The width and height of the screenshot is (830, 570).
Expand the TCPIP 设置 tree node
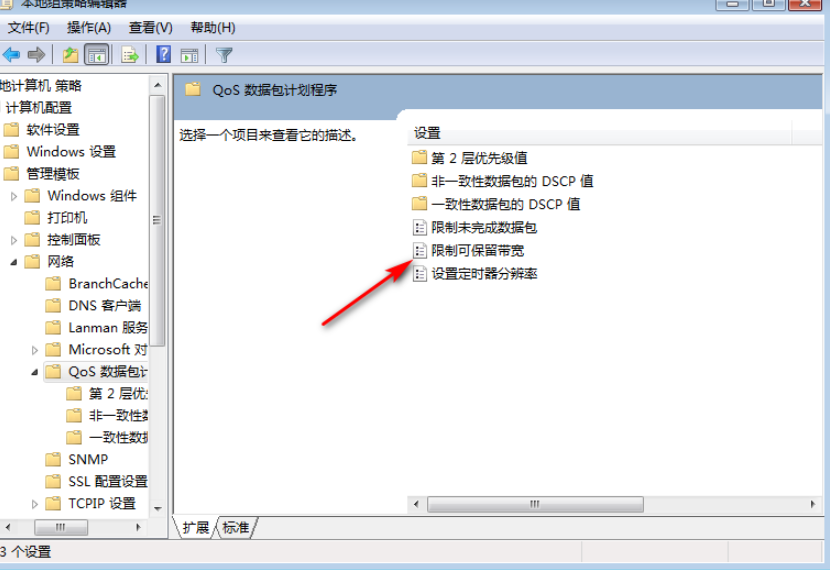[34, 504]
